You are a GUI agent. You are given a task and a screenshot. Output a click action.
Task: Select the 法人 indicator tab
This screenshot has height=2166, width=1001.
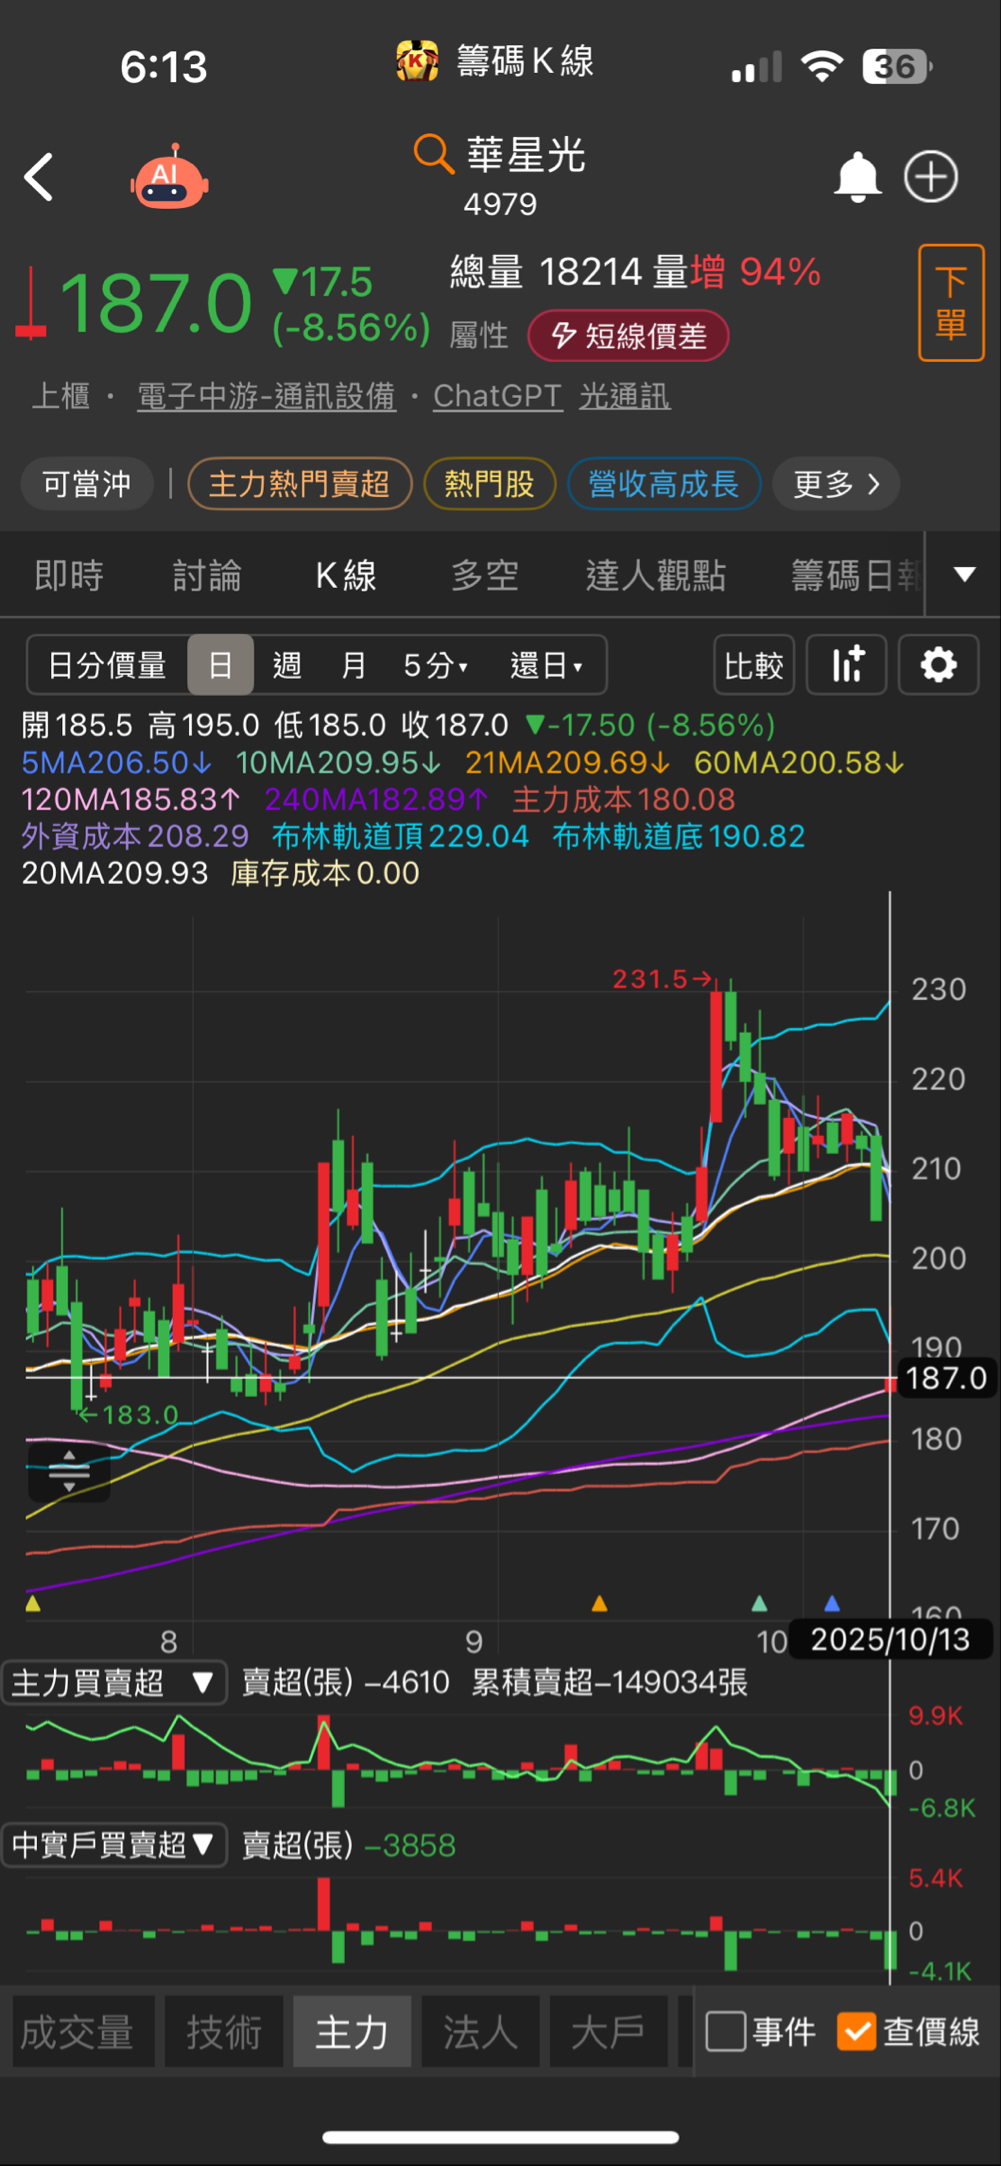480,2032
